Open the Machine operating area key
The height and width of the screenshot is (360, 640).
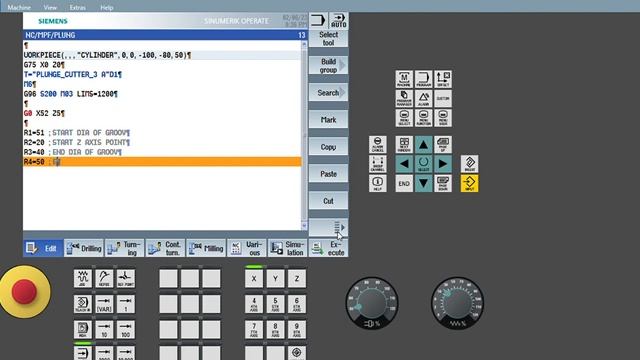click(x=404, y=79)
